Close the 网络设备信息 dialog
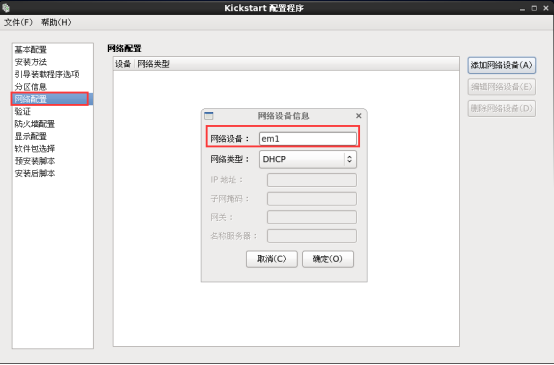Viewport: 554px width, 365px height. 359,116
